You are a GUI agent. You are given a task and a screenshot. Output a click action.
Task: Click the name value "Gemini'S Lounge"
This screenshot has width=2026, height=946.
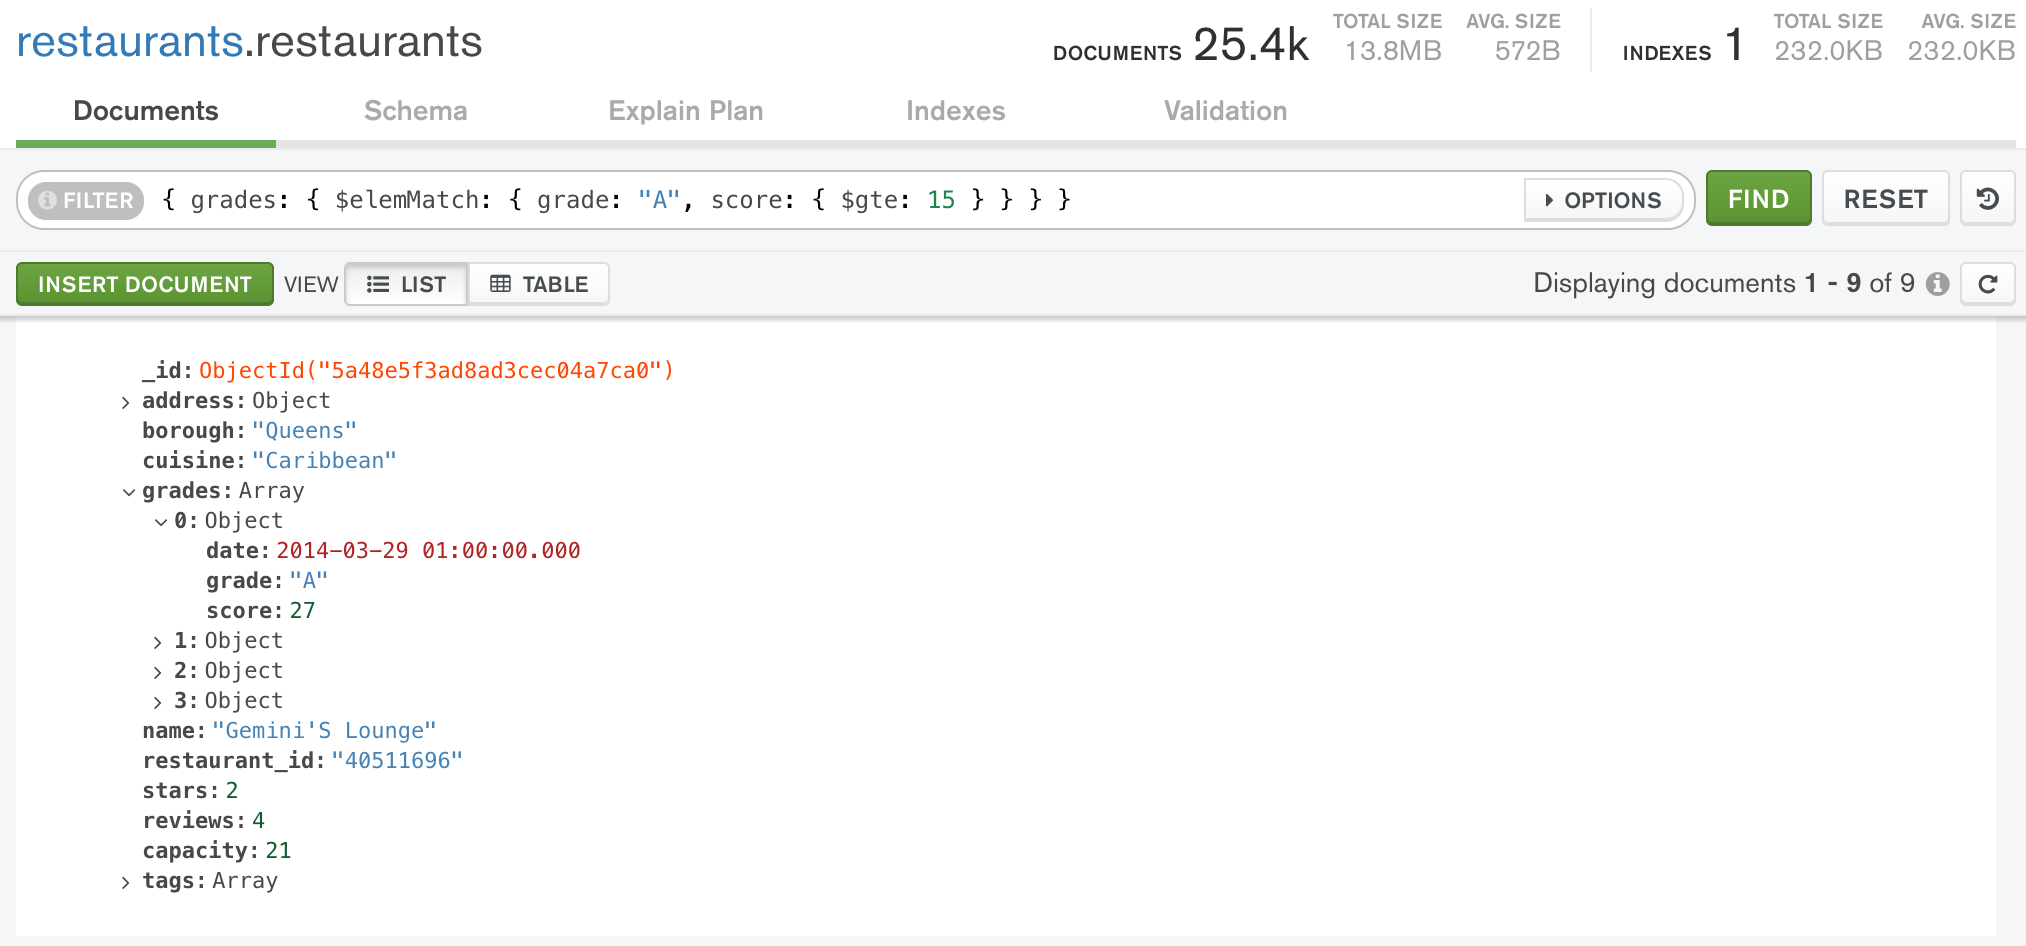(x=324, y=731)
